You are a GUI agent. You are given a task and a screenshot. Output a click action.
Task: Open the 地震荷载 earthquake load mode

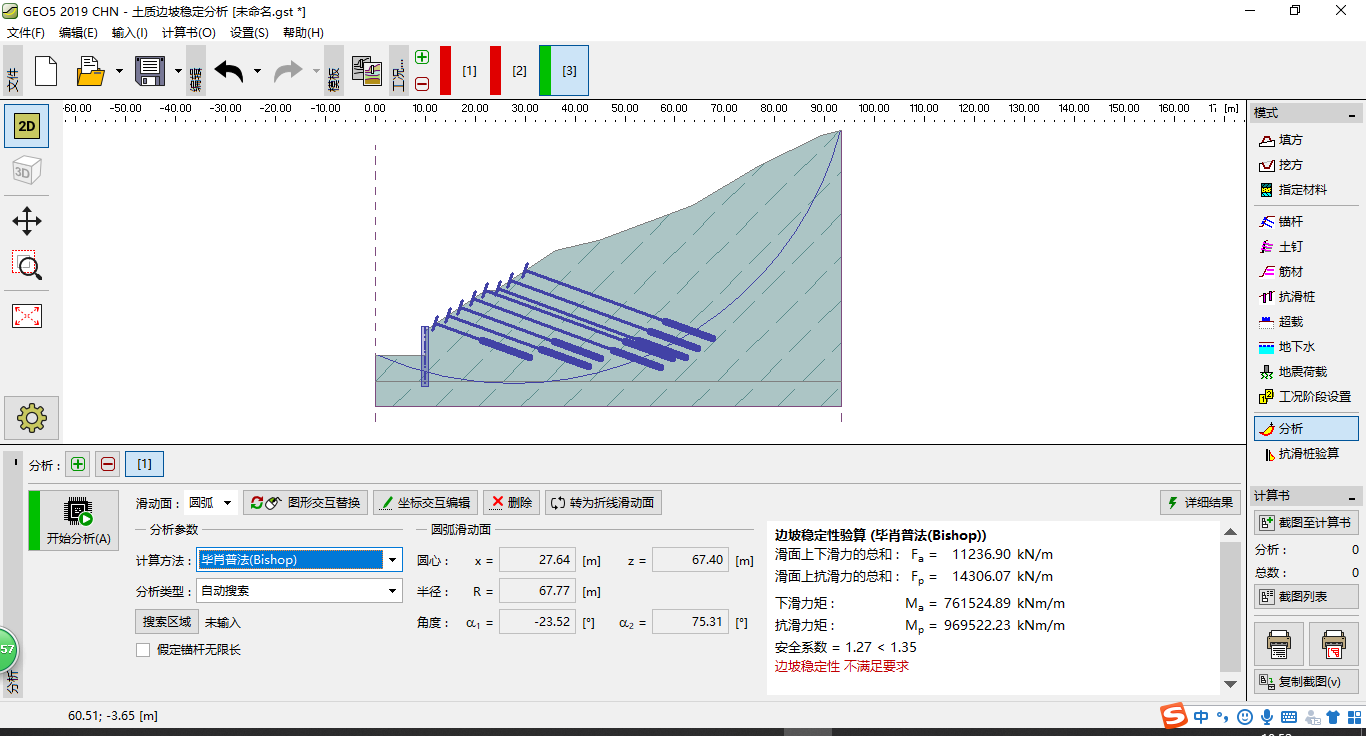1305,372
